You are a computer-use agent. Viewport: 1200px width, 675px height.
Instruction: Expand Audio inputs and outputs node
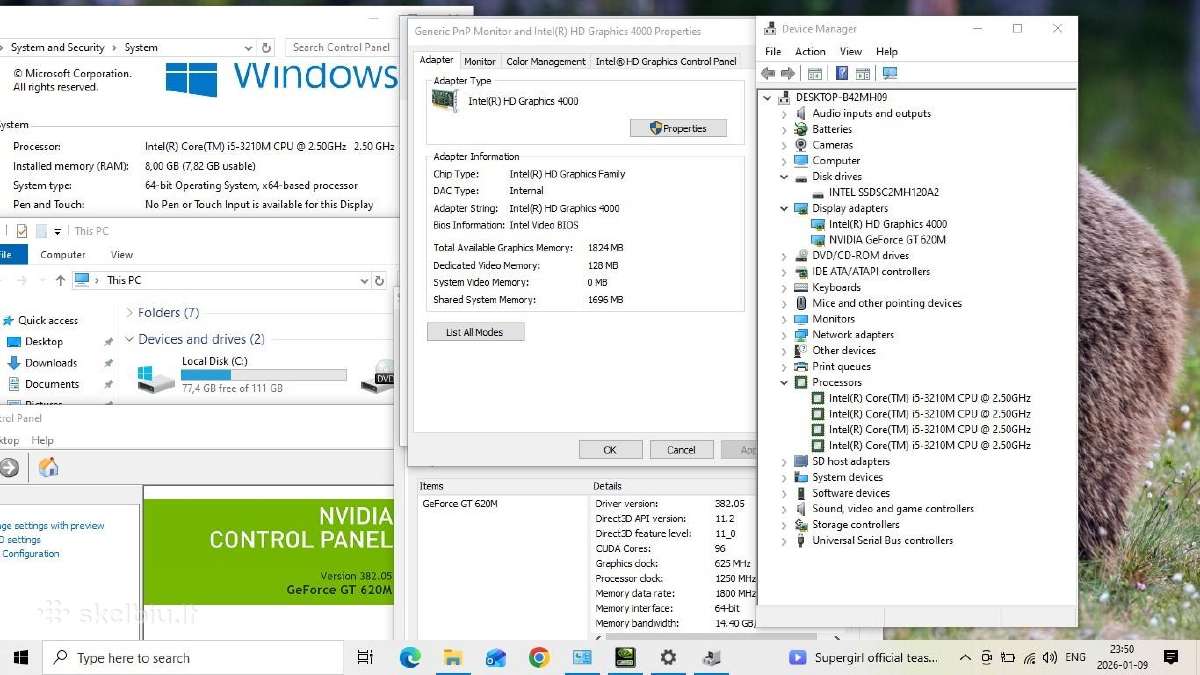(784, 114)
